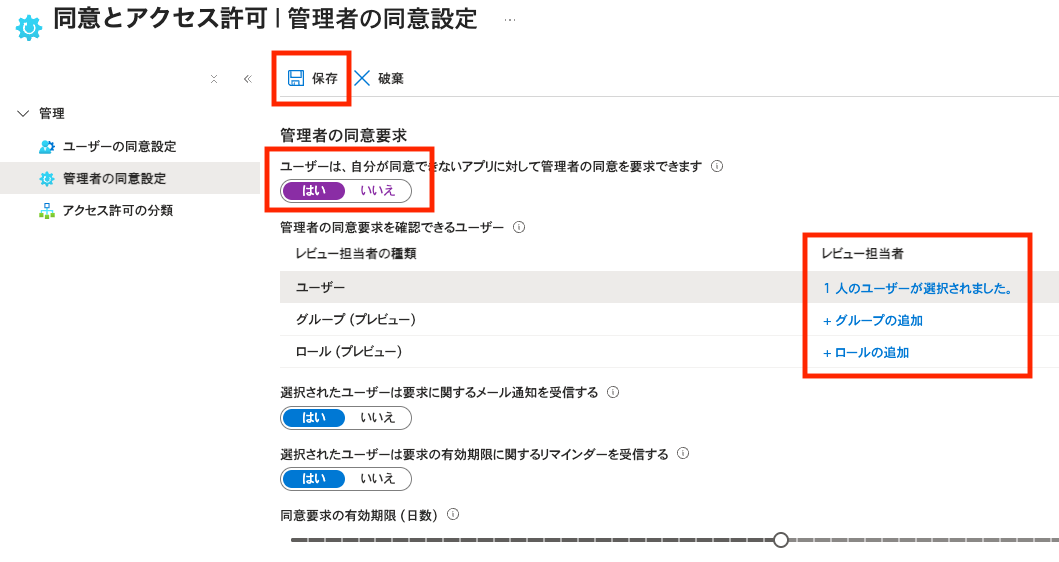Click the admin consent settings gear icon
The image size is (1059, 562).
pyautogui.click(x=47, y=179)
